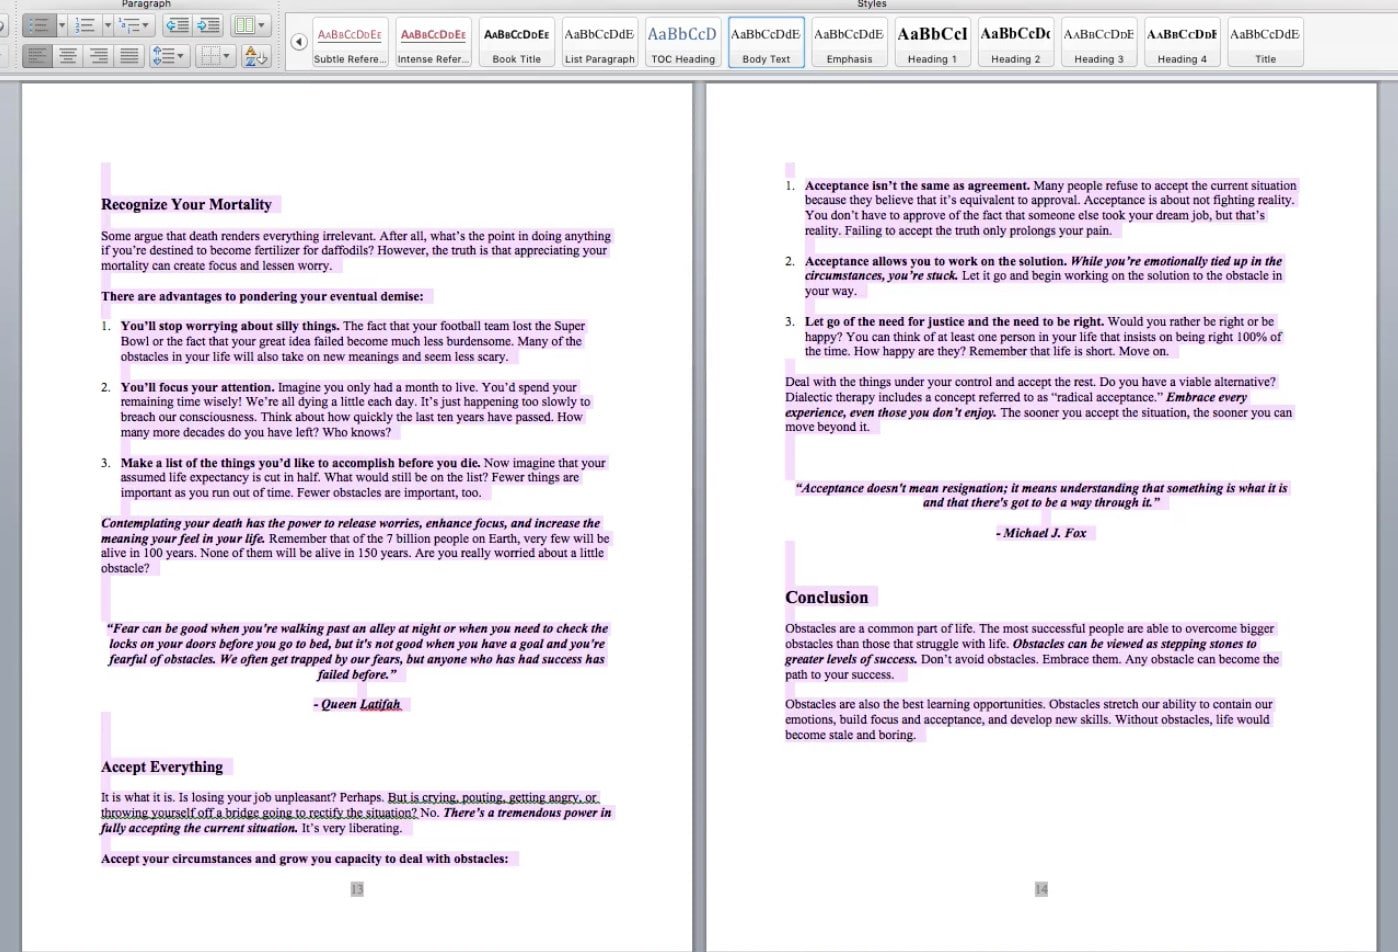The height and width of the screenshot is (952, 1398).
Task: Toggle Justify Text alignment
Action: [129, 56]
